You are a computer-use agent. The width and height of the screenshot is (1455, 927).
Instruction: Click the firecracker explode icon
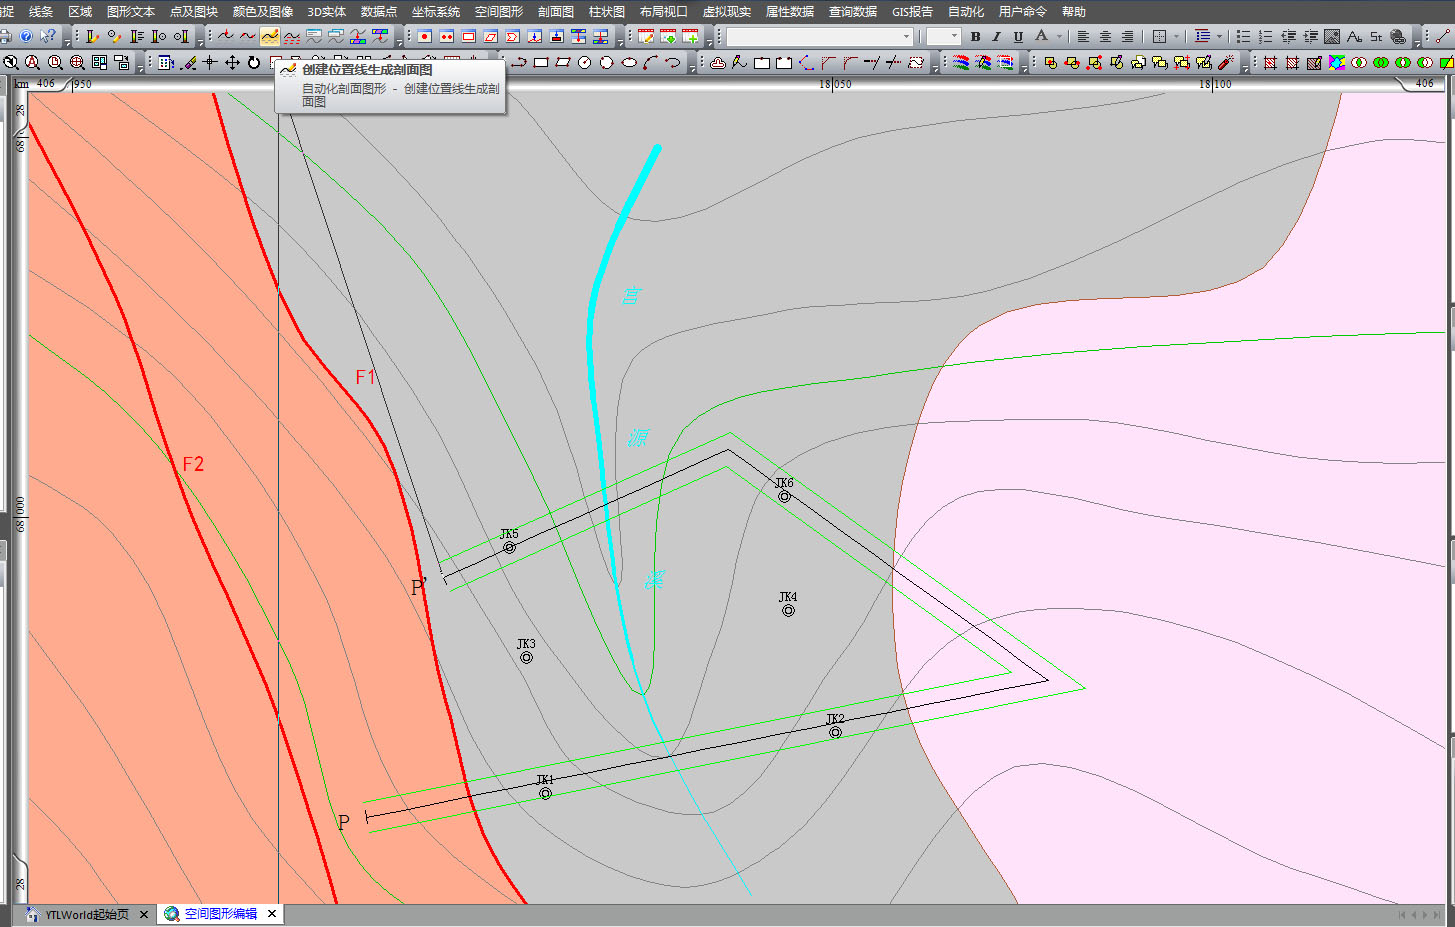pyautogui.click(x=1226, y=62)
